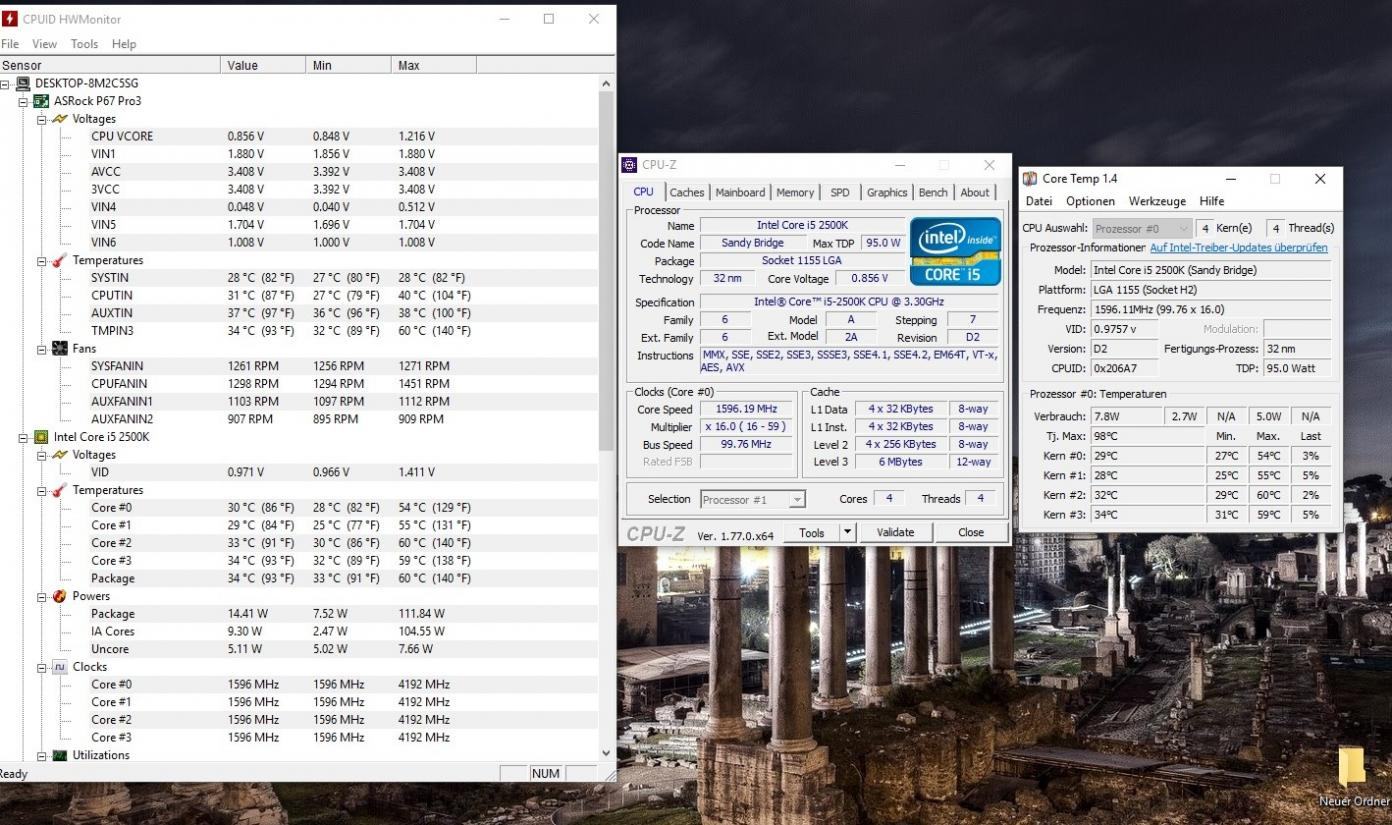The height and width of the screenshot is (825, 1392).
Task: Switch to the Graphics tab in CPU-Z
Action: [x=887, y=192]
